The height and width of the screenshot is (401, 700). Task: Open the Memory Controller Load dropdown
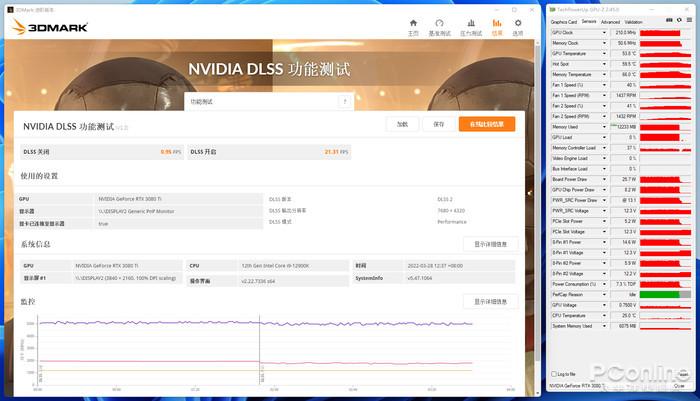click(x=604, y=148)
